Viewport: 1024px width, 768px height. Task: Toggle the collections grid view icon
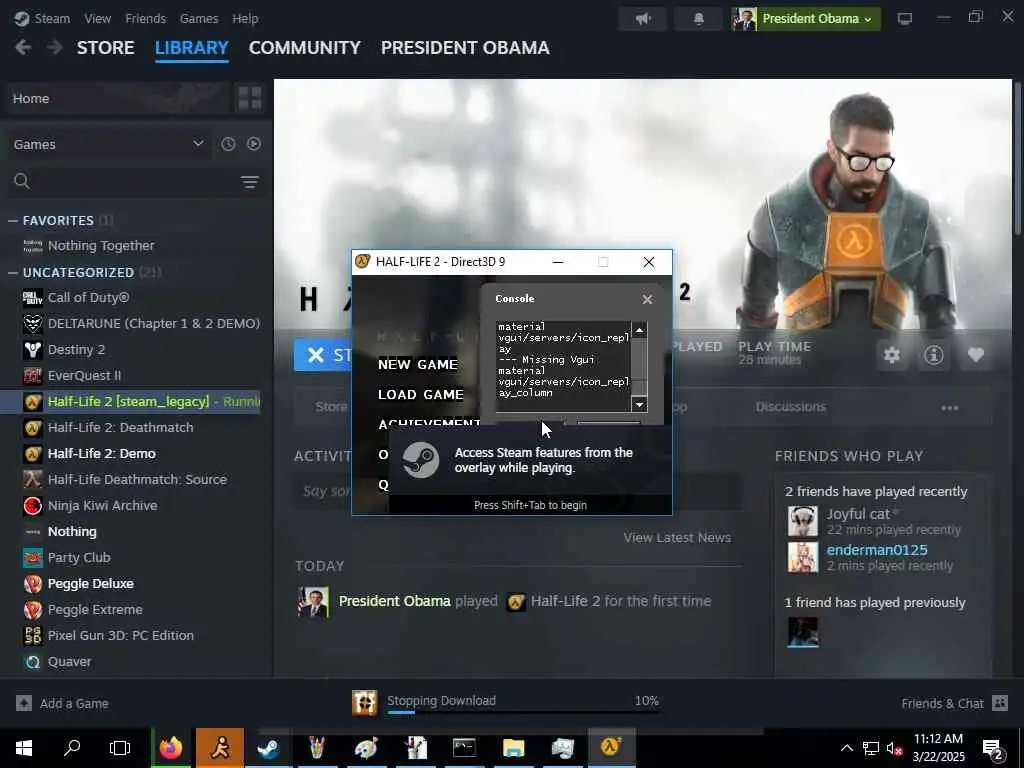249,98
